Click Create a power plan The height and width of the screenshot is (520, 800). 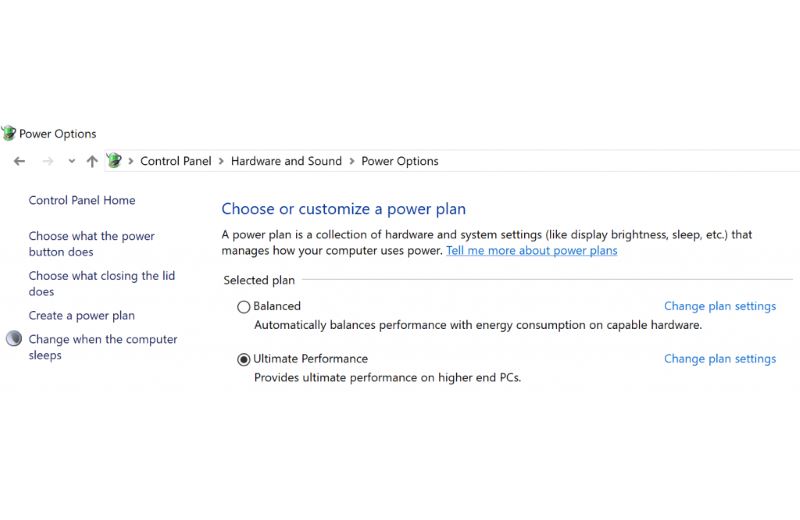(x=81, y=316)
